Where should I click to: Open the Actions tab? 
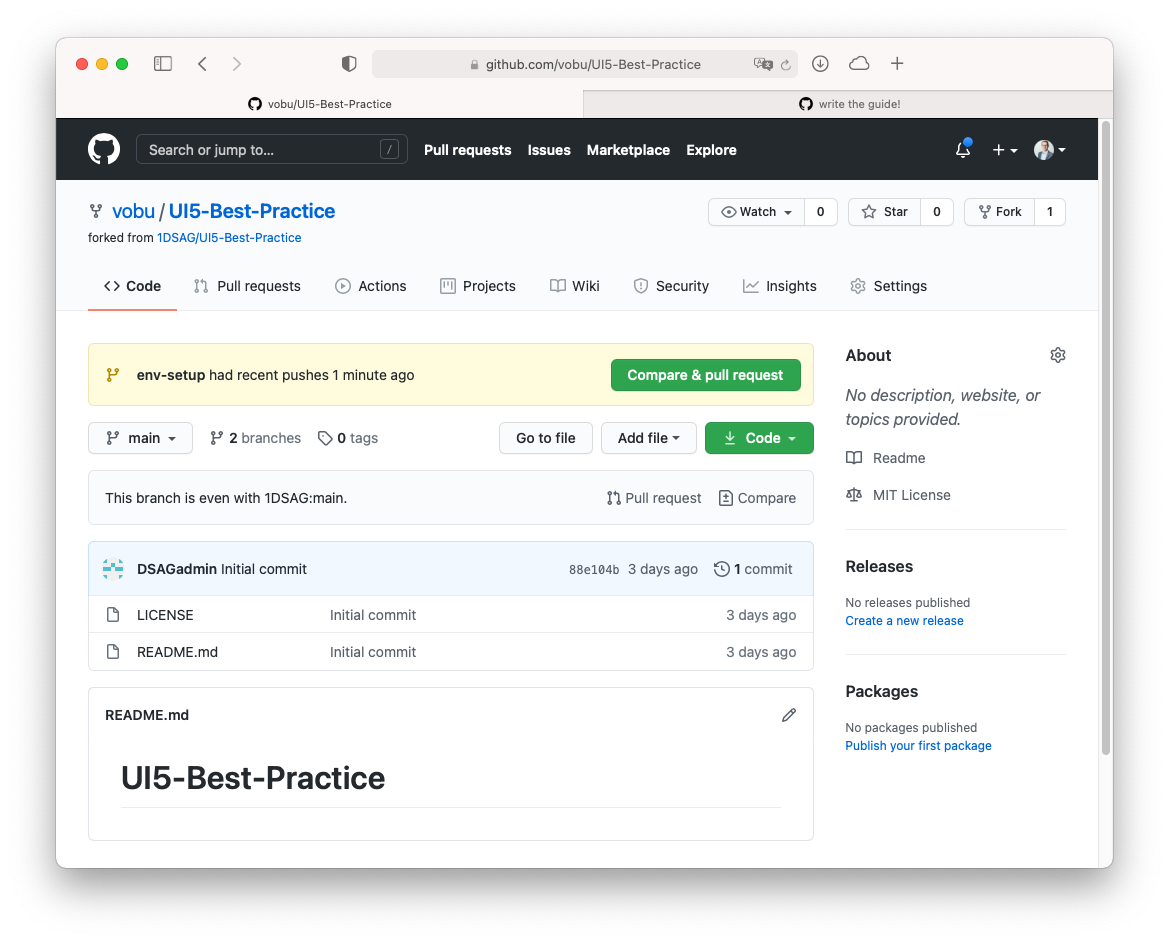point(371,286)
